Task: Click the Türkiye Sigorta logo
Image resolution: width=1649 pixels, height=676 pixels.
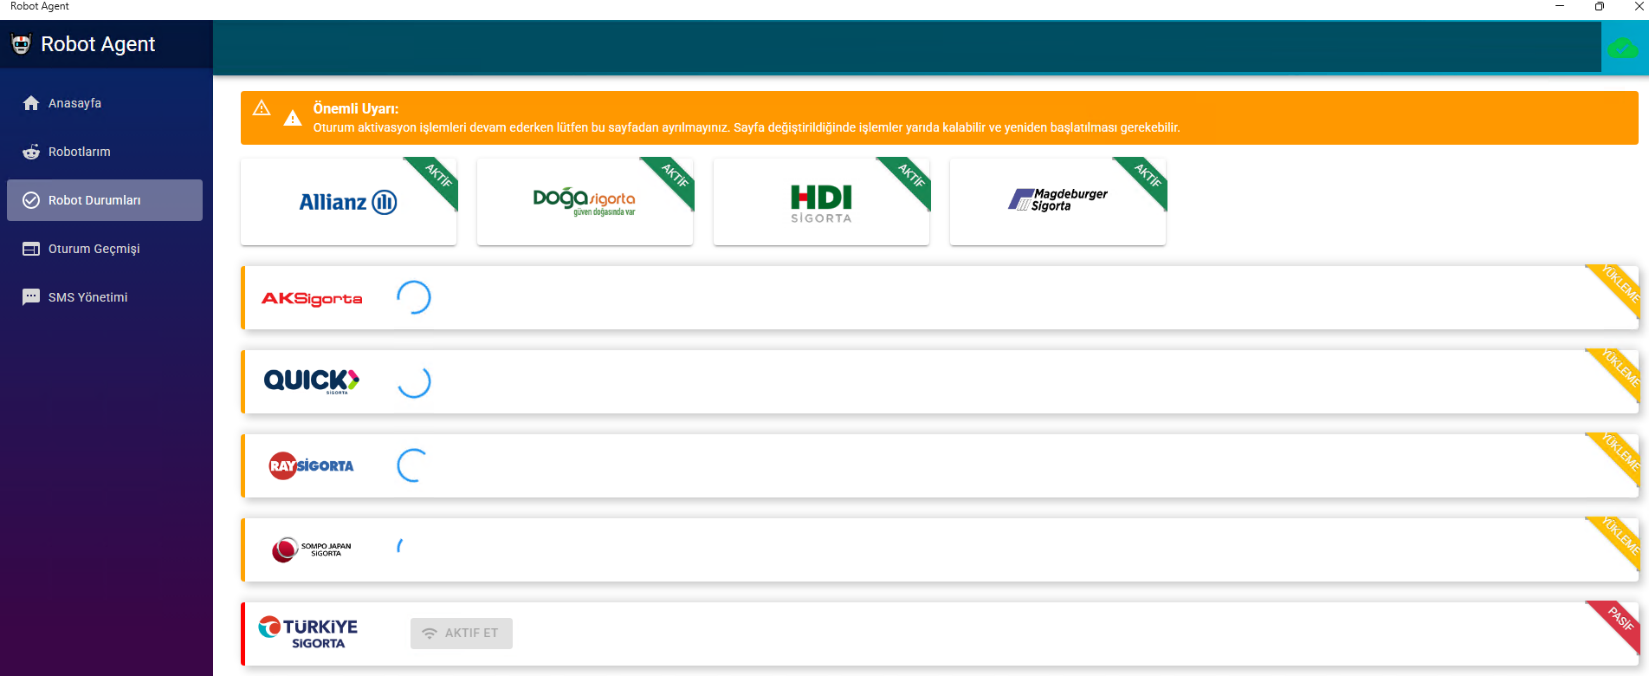Action: click(308, 633)
